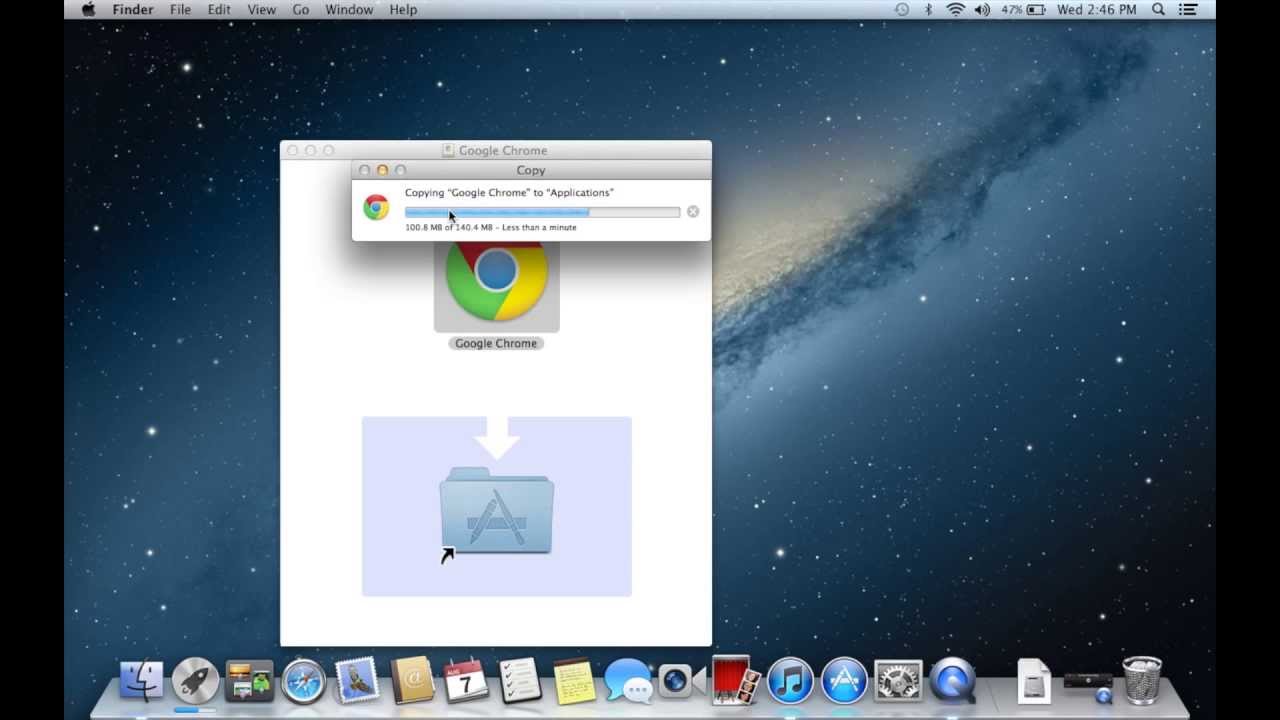This screenshot has width=1280, height=720.
Task: Open the Bluetooth menu bar icon
Action: (x=930, y=10)
